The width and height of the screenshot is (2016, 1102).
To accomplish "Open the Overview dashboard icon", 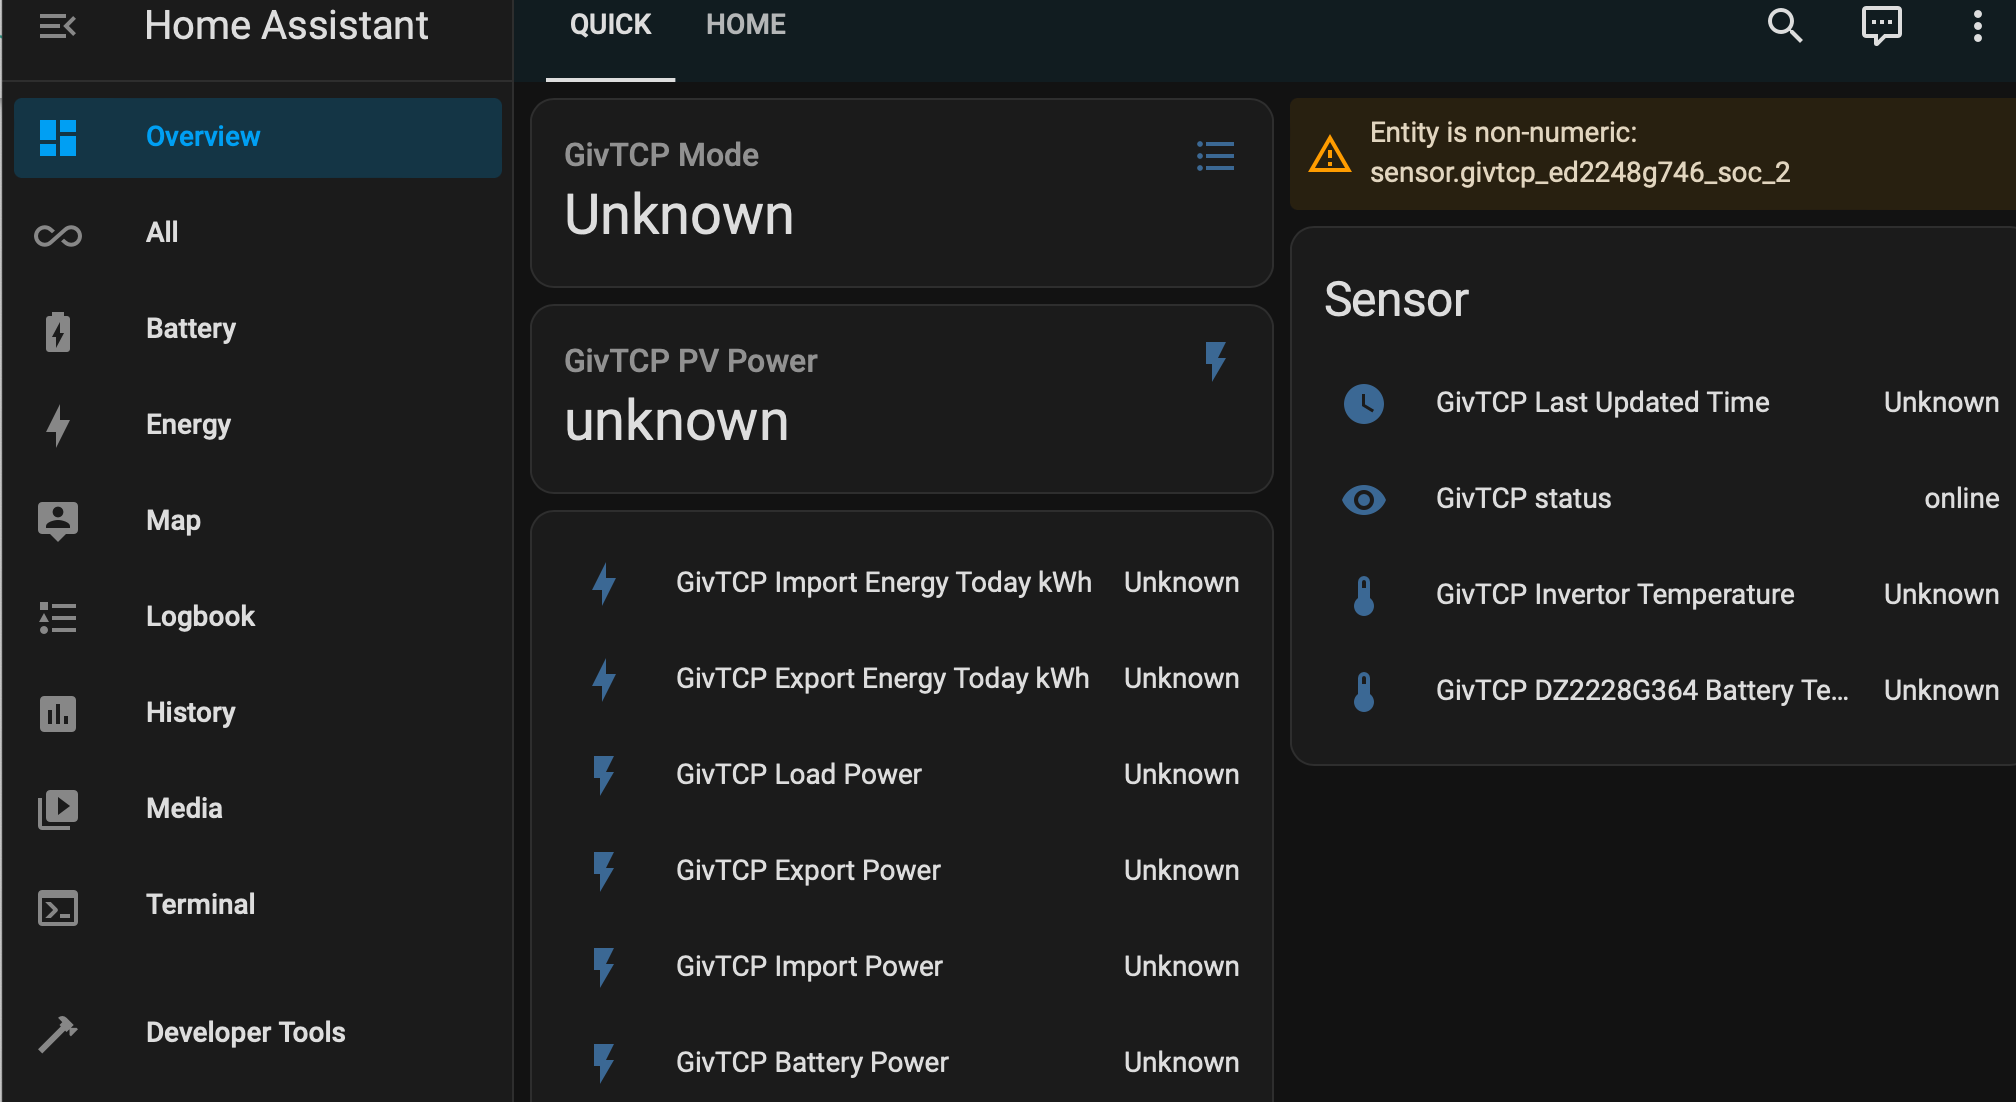I will click(x=58, y=137).
